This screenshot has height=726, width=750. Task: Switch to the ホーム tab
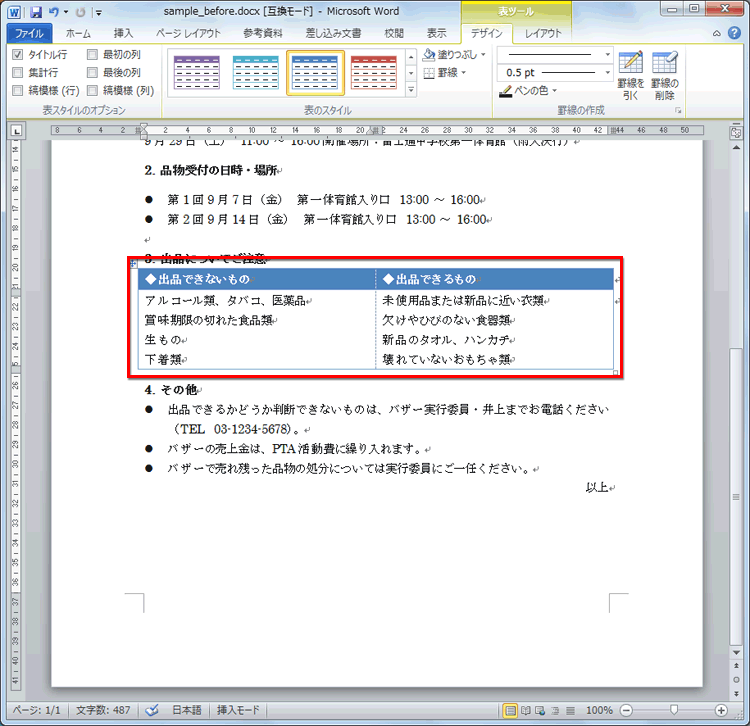(78, 33)
